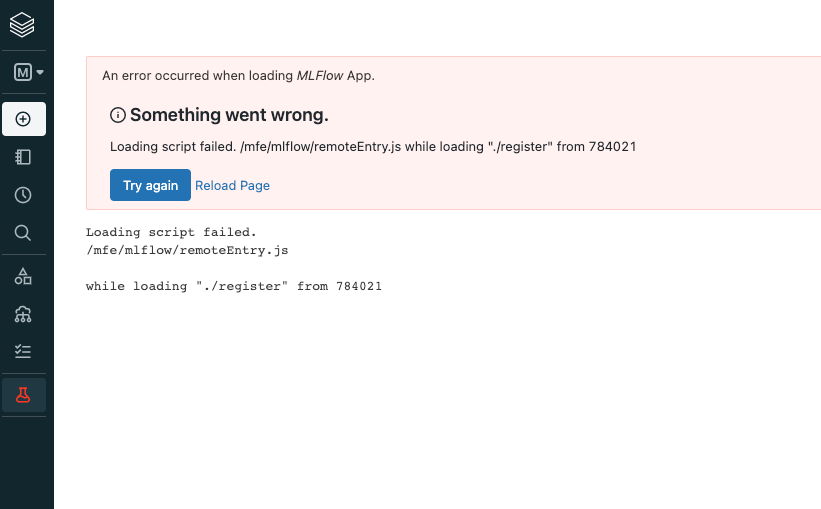Click the Databricks logo icon
821x509 pixels.
pyautogui.click(x=23, y=24)
